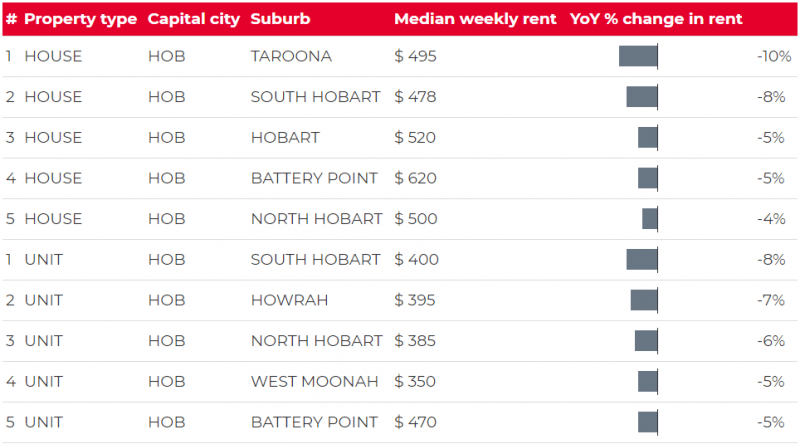Select the $ 400 unit rent value
The image size is (800, 444).
pyautogui.click(x=416, y=260)
